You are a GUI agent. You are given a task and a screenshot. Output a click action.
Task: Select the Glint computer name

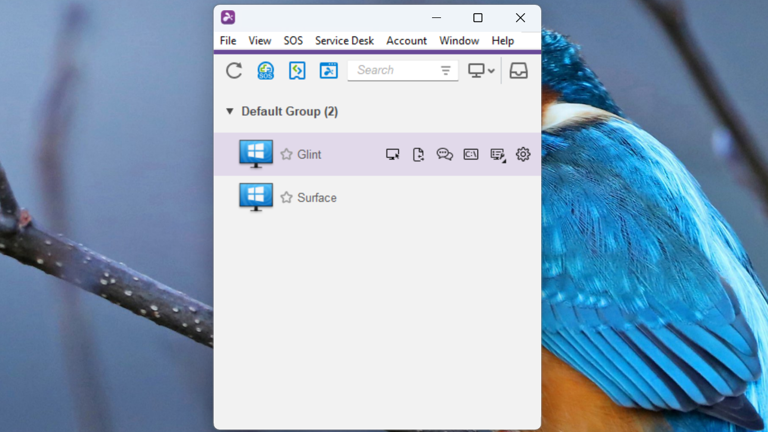309,155
